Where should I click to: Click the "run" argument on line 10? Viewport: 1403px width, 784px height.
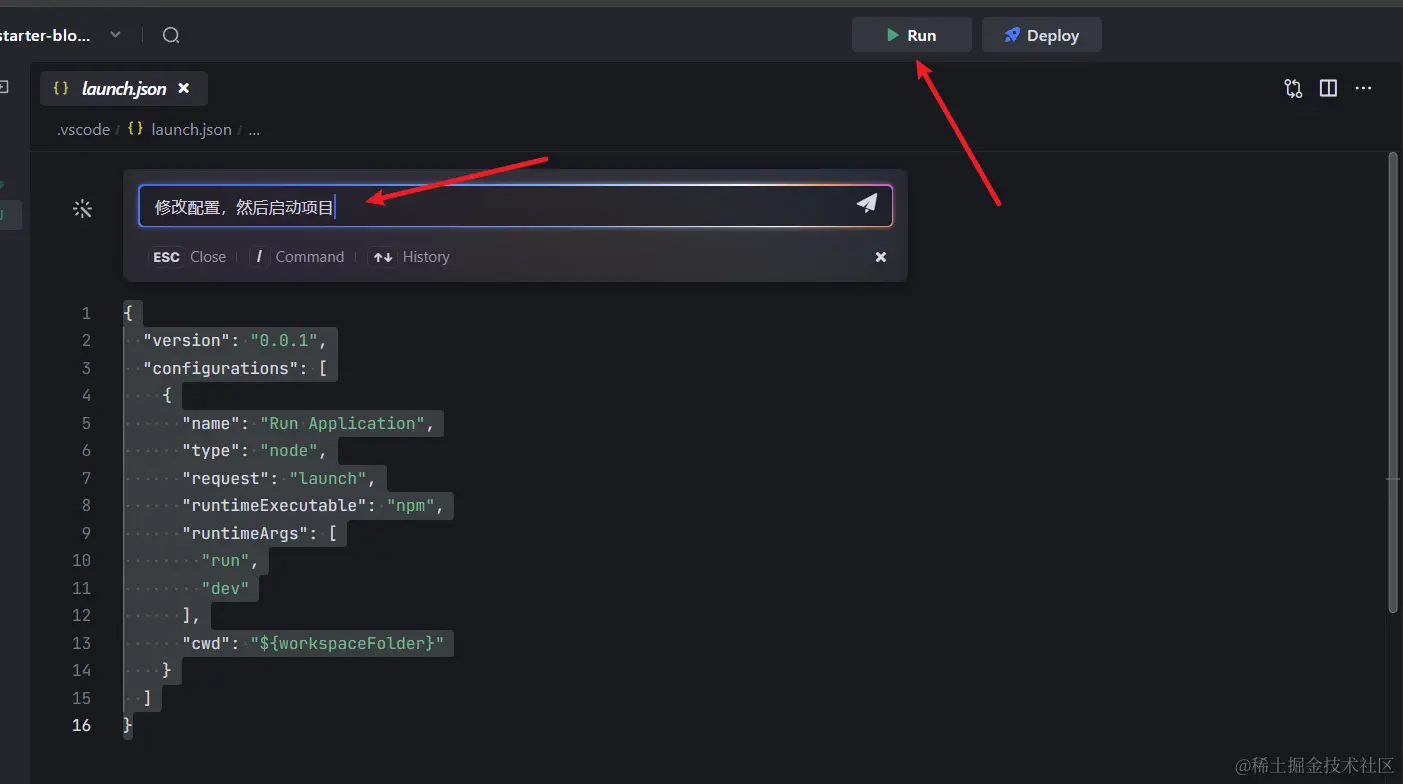226,560
